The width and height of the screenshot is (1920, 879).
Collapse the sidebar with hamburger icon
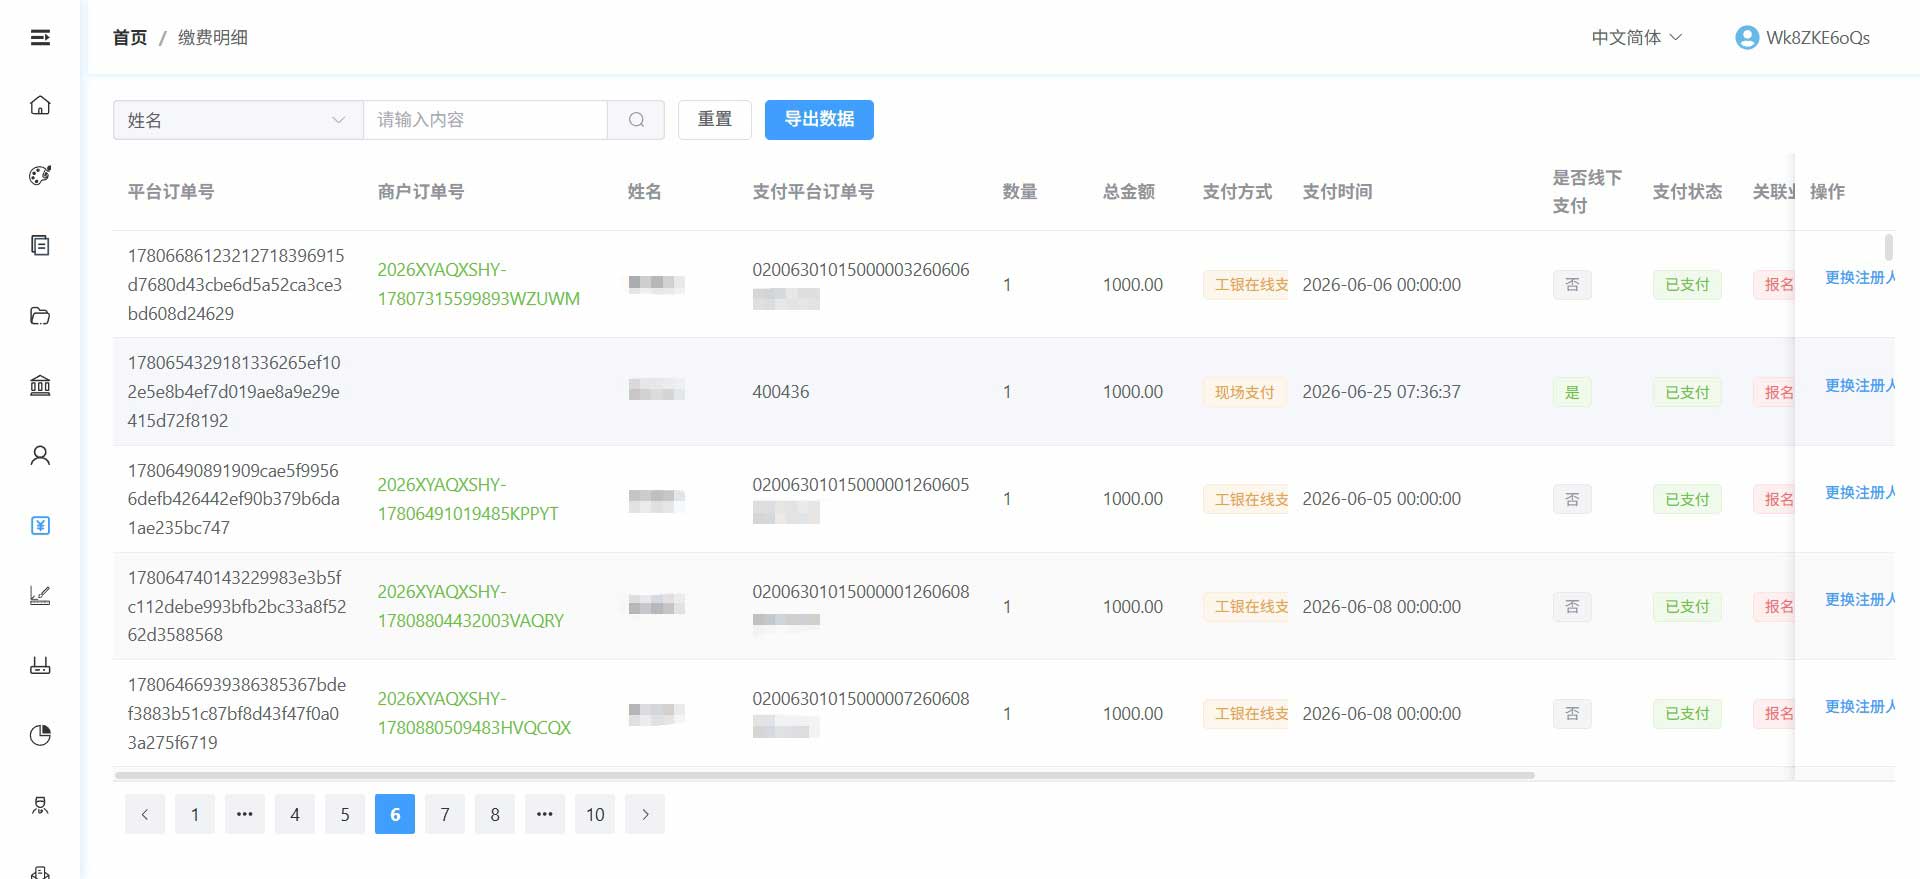pyautogui.click(x=40, y=38)
